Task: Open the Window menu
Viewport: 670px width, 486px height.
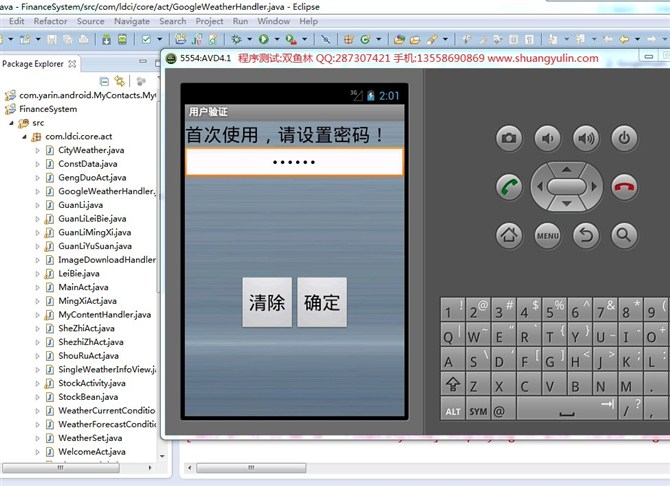Action: coord(273,21)
